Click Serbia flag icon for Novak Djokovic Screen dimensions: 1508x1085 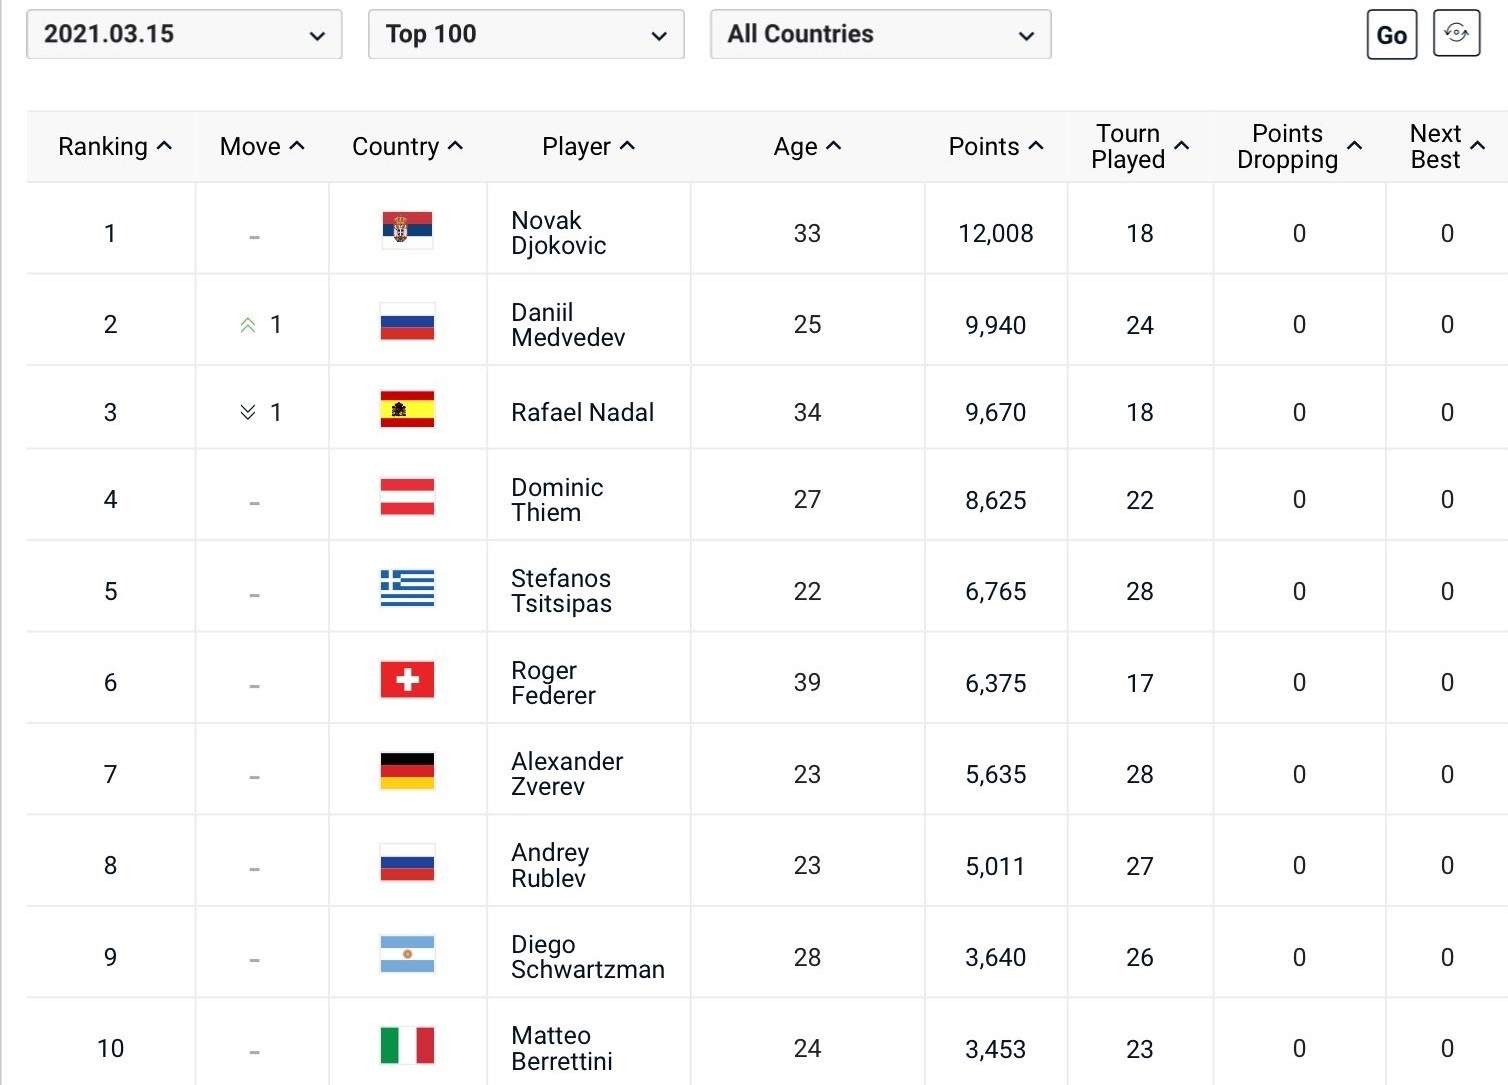pos(407,230)
